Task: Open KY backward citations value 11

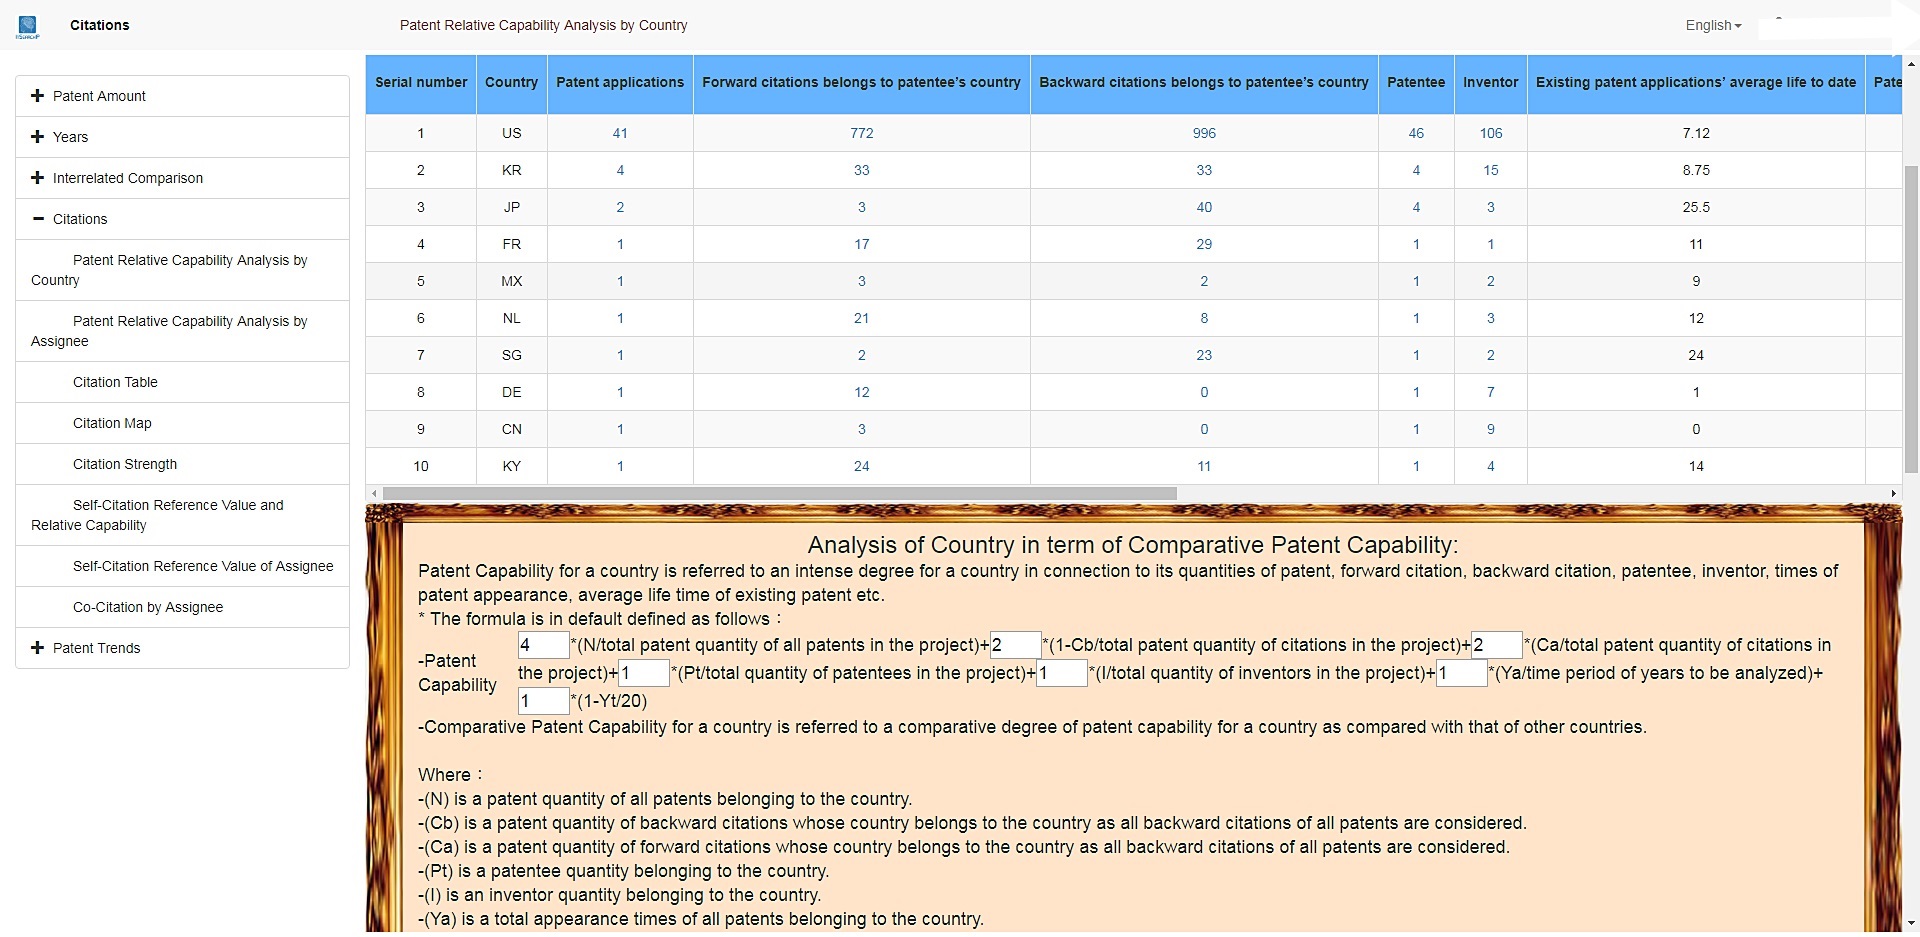Action: click(x=1204, y=466)
